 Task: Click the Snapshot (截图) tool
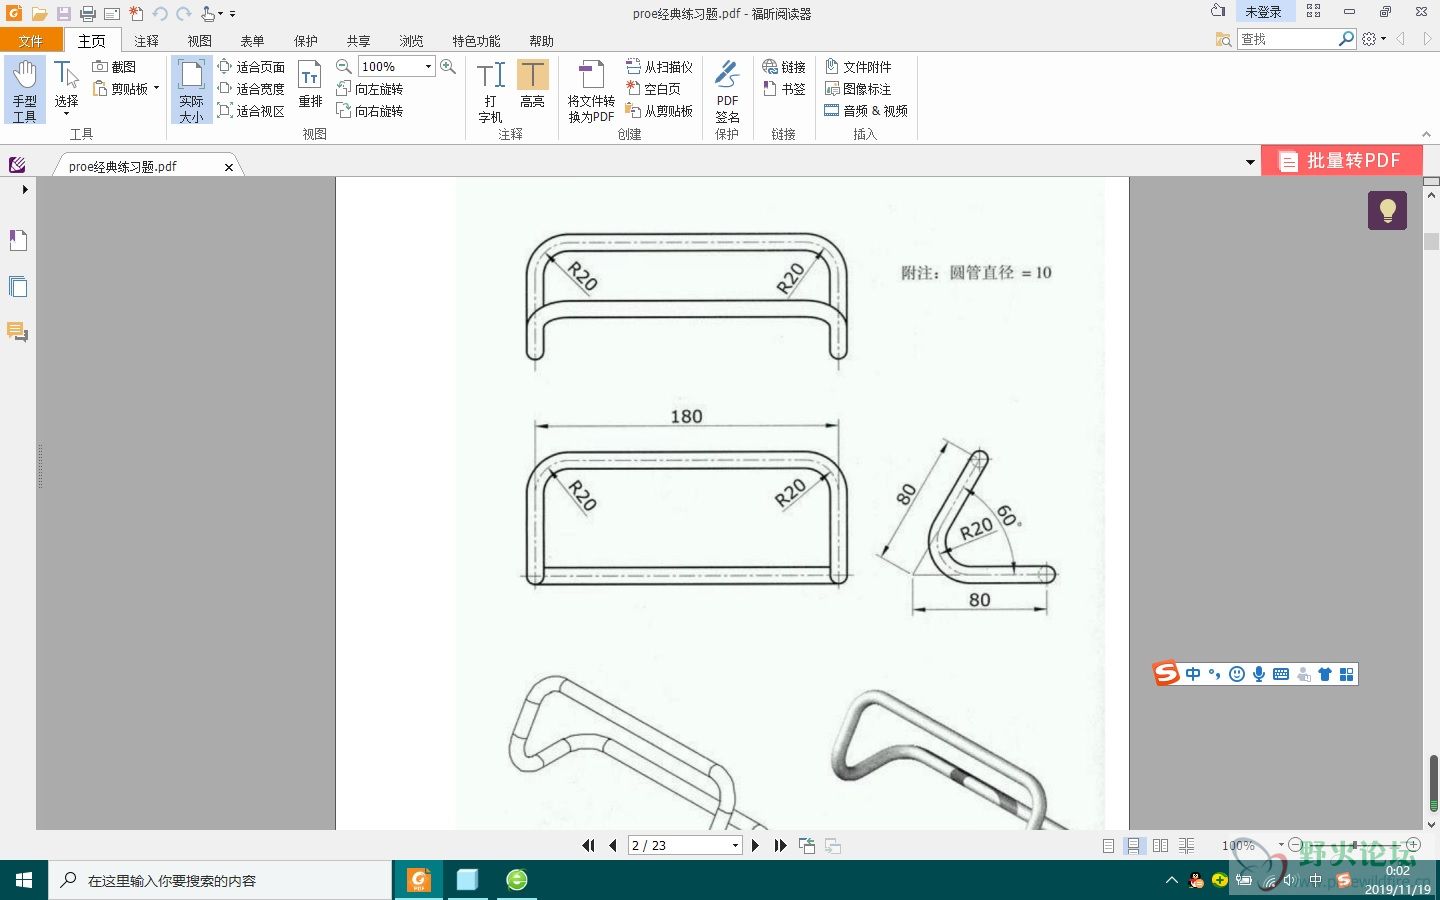[x=114, y=67]
